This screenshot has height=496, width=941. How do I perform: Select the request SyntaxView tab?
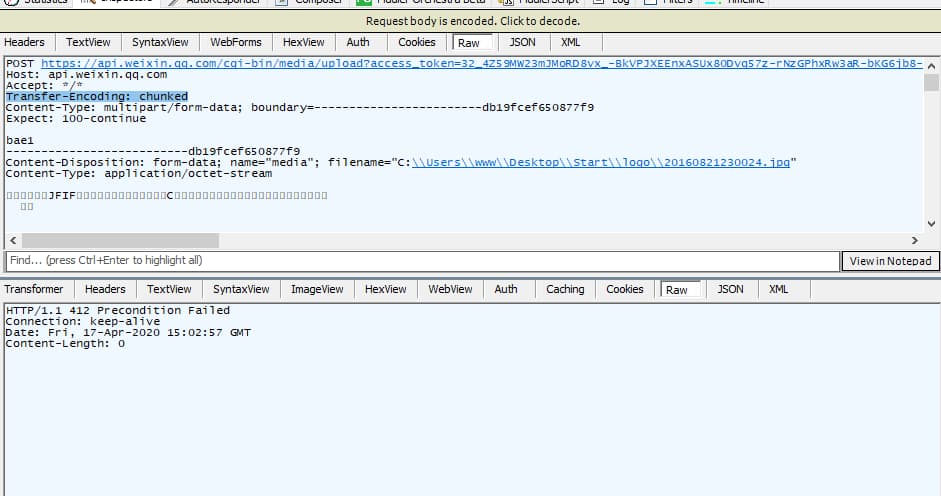click(160, 42)
